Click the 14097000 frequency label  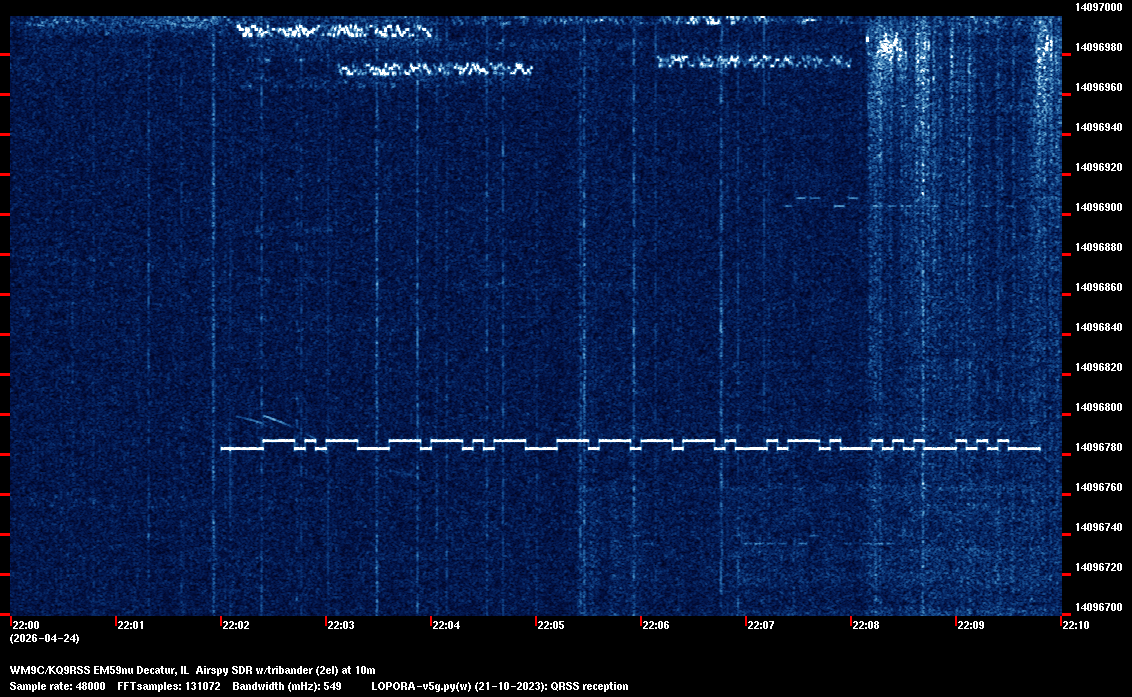coord(1097,7)
